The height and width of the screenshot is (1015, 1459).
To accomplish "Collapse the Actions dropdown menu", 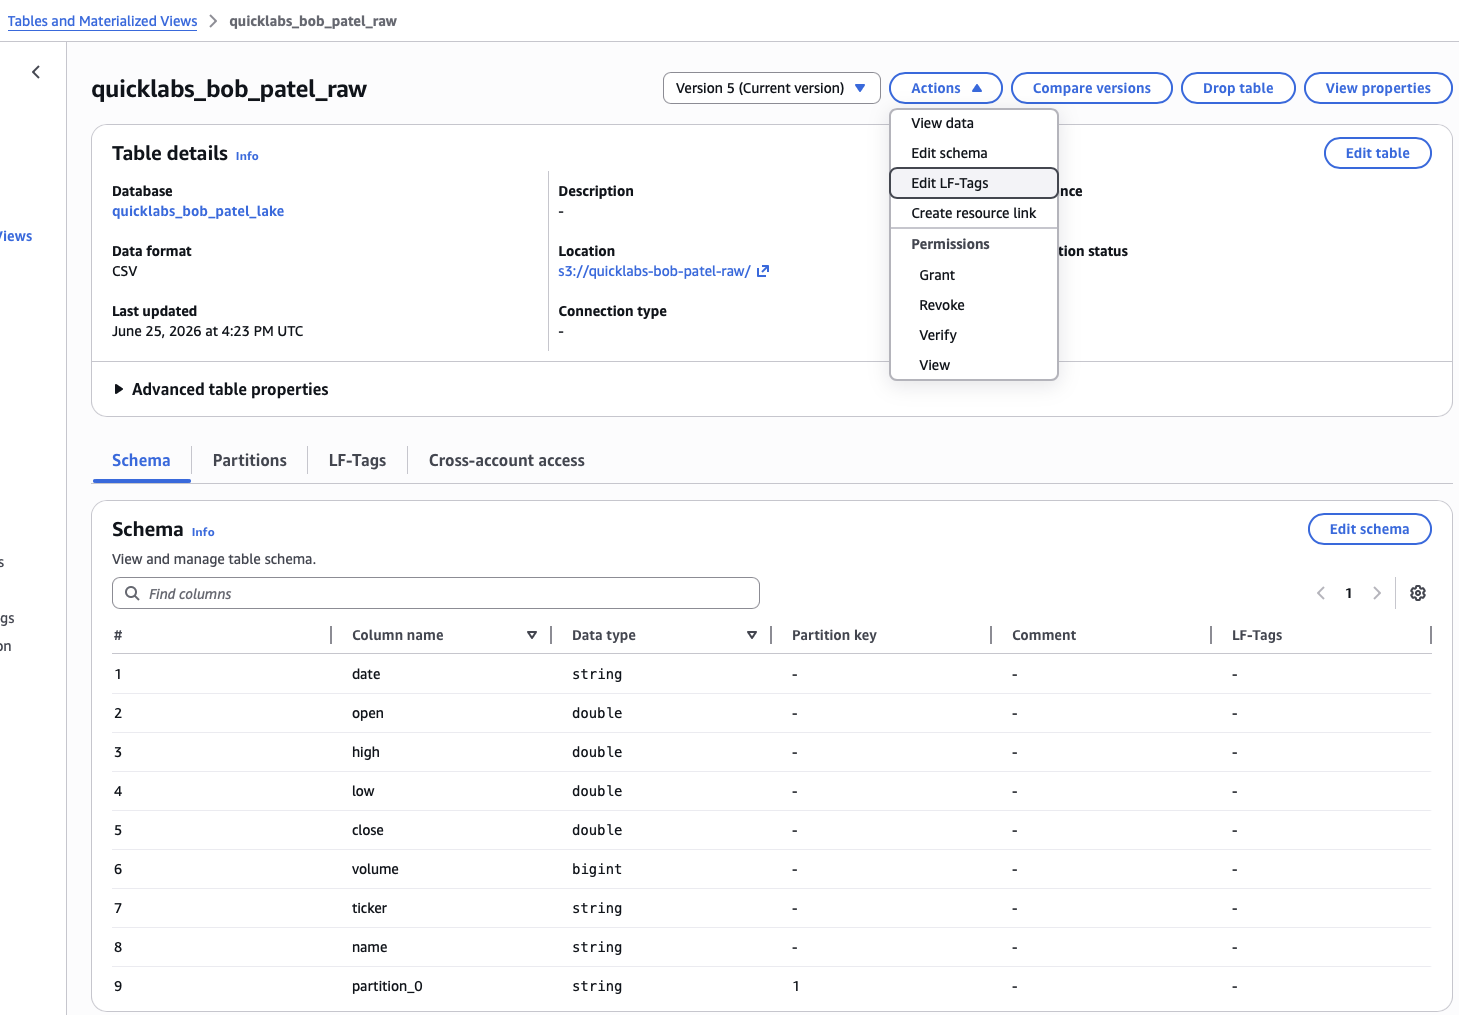I will pos(945,88).
